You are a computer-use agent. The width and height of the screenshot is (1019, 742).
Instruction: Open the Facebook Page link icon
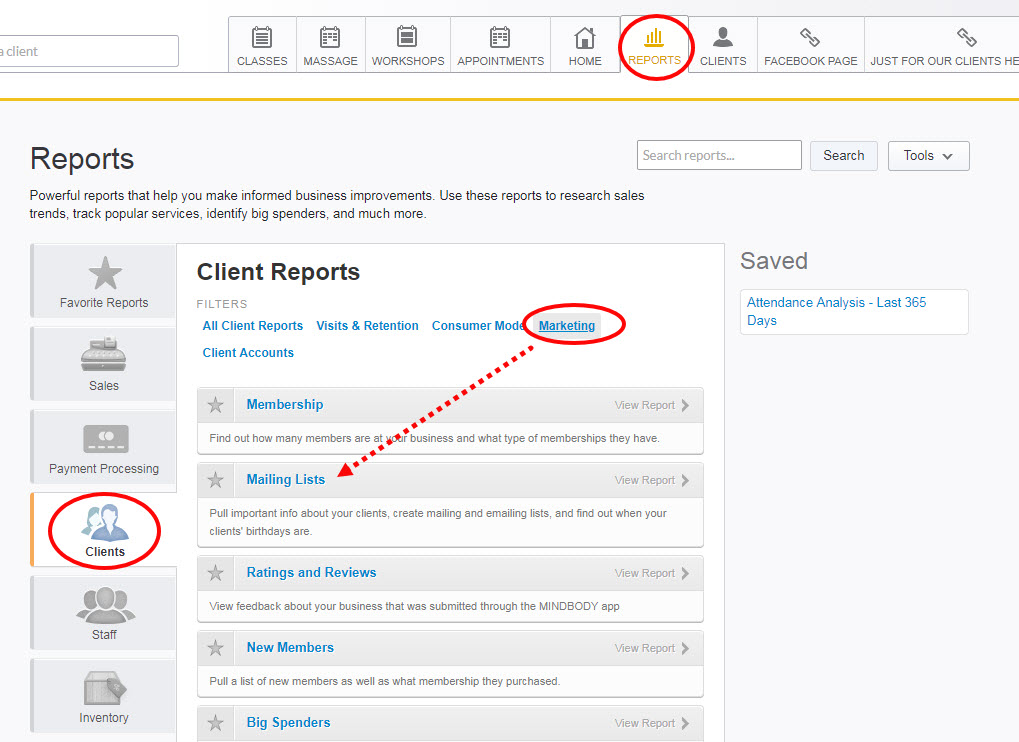[x=810, y=38]
